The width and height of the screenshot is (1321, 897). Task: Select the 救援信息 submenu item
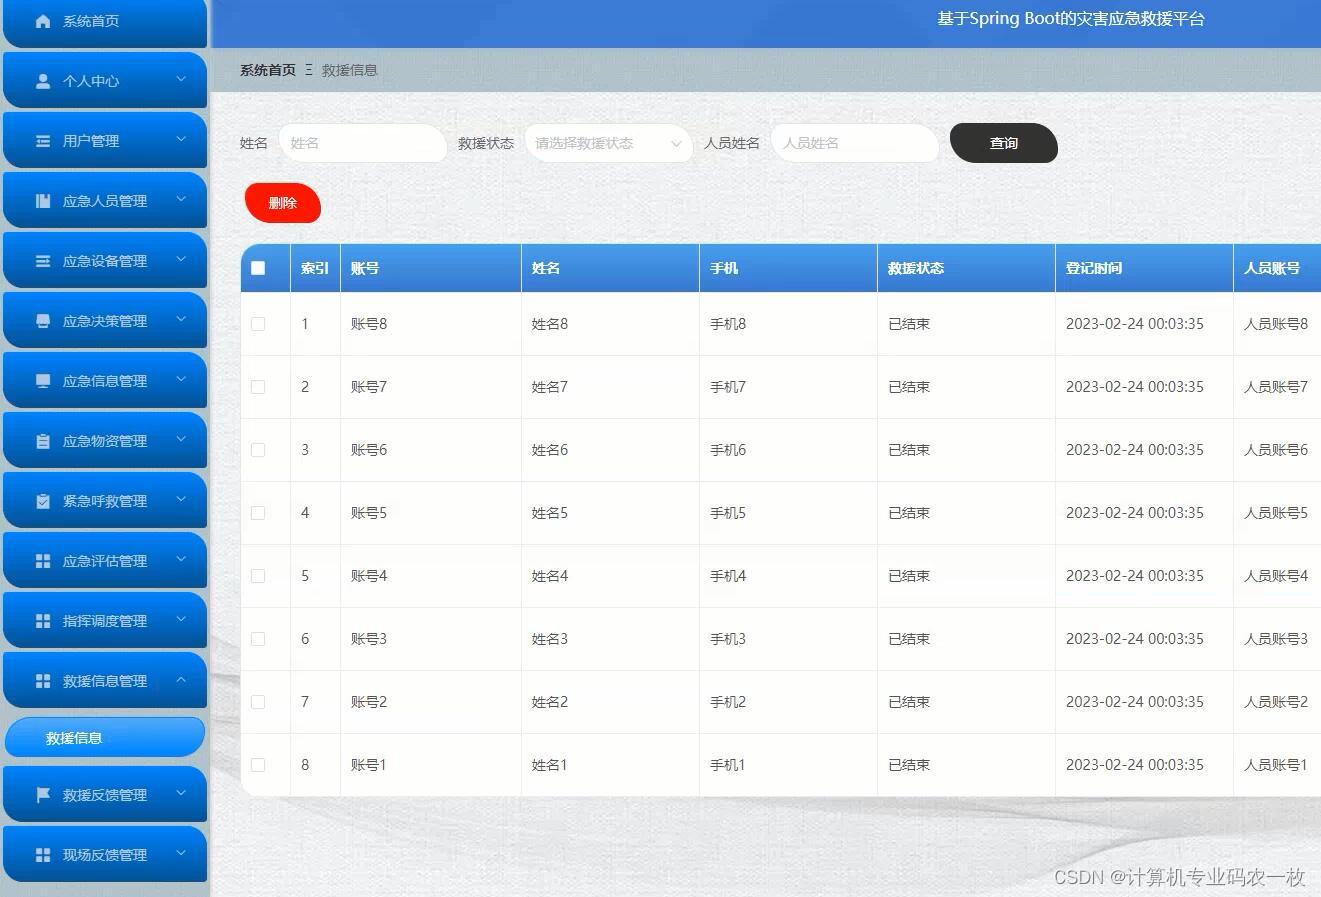105,738
